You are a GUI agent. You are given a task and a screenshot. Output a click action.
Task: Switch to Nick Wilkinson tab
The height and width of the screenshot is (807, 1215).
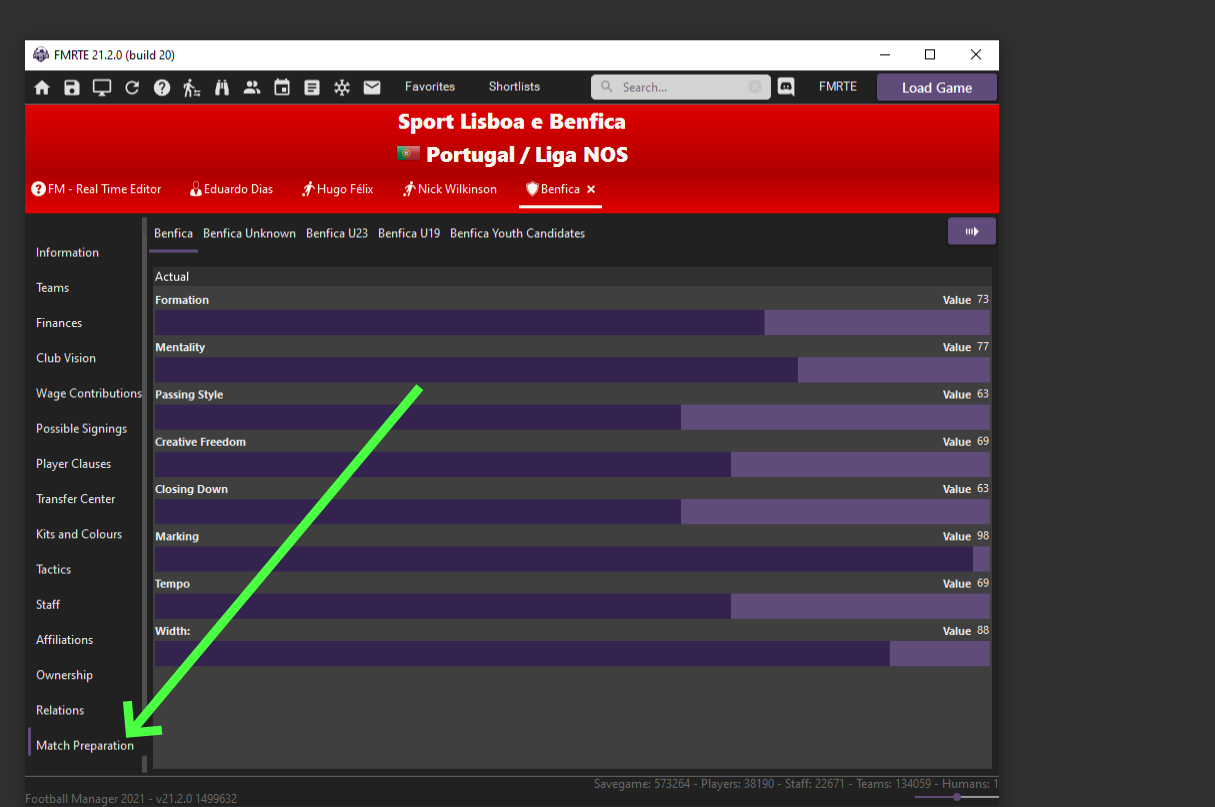[x=450, y=189]
